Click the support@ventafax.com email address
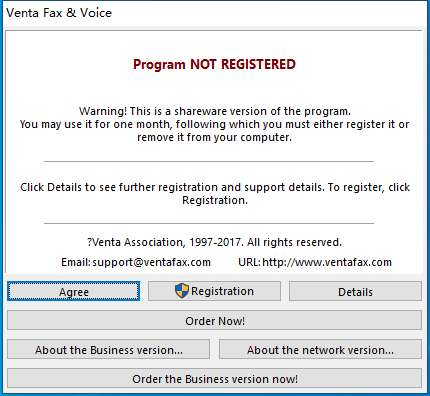430x396 pixels. tap(152, 262)
